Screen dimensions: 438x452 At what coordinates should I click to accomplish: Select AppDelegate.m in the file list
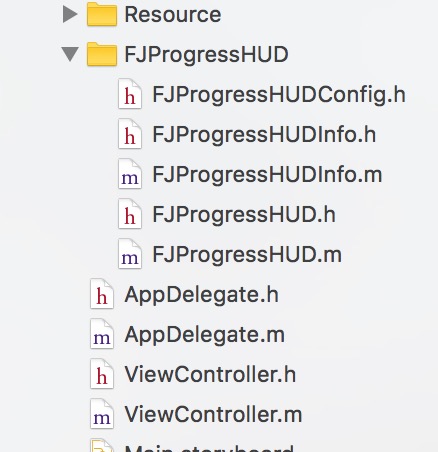click(205, 335)
